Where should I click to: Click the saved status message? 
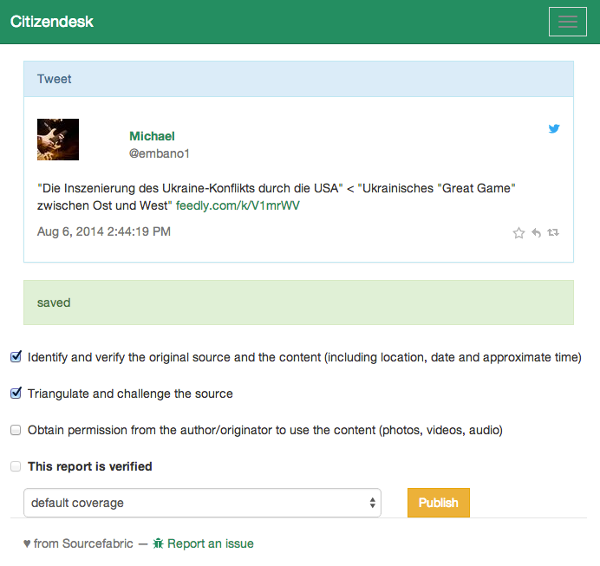298,302
